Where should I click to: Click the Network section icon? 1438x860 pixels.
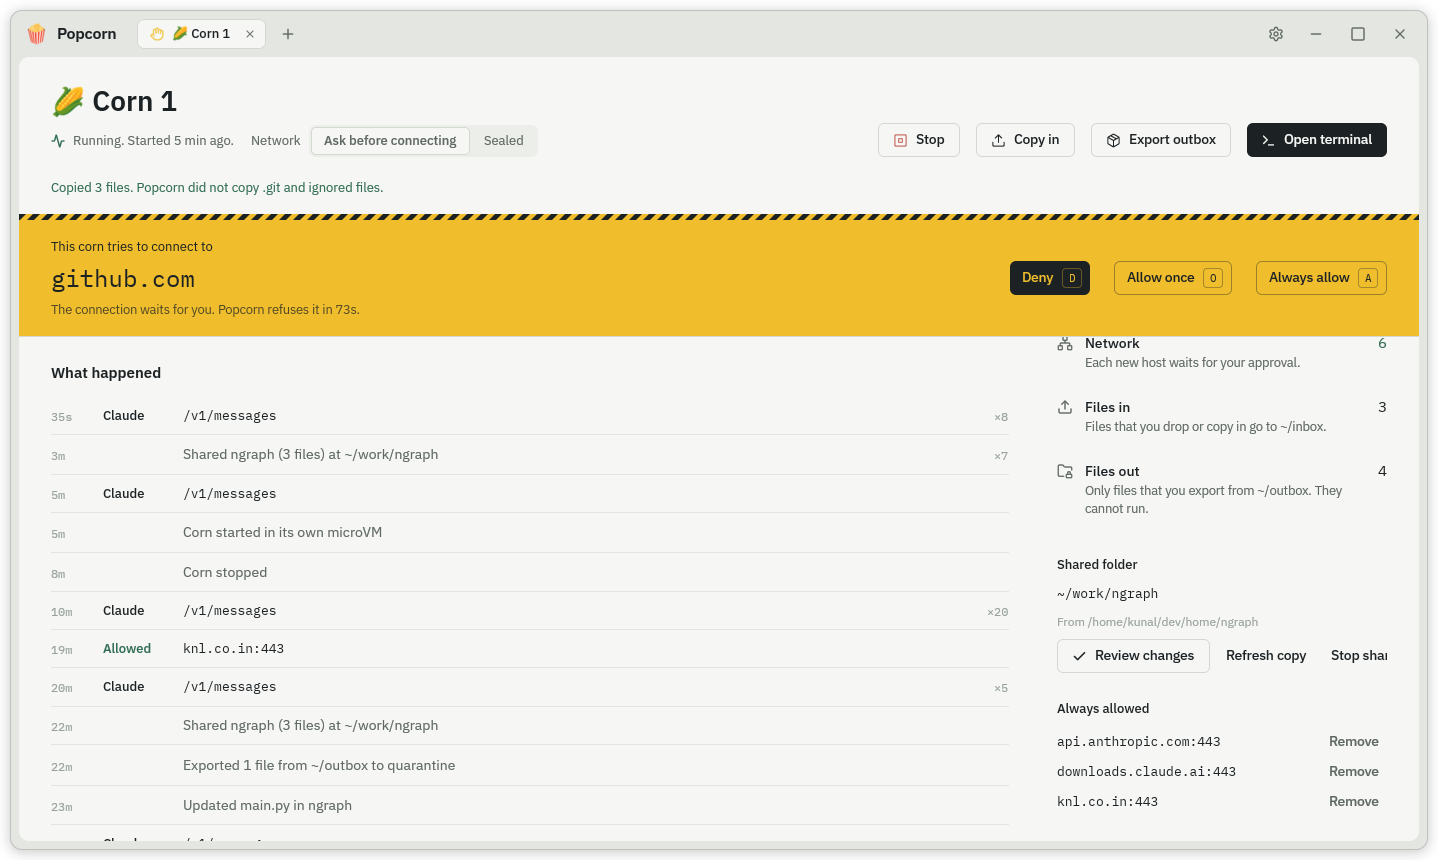click(x=1065, y=344)
